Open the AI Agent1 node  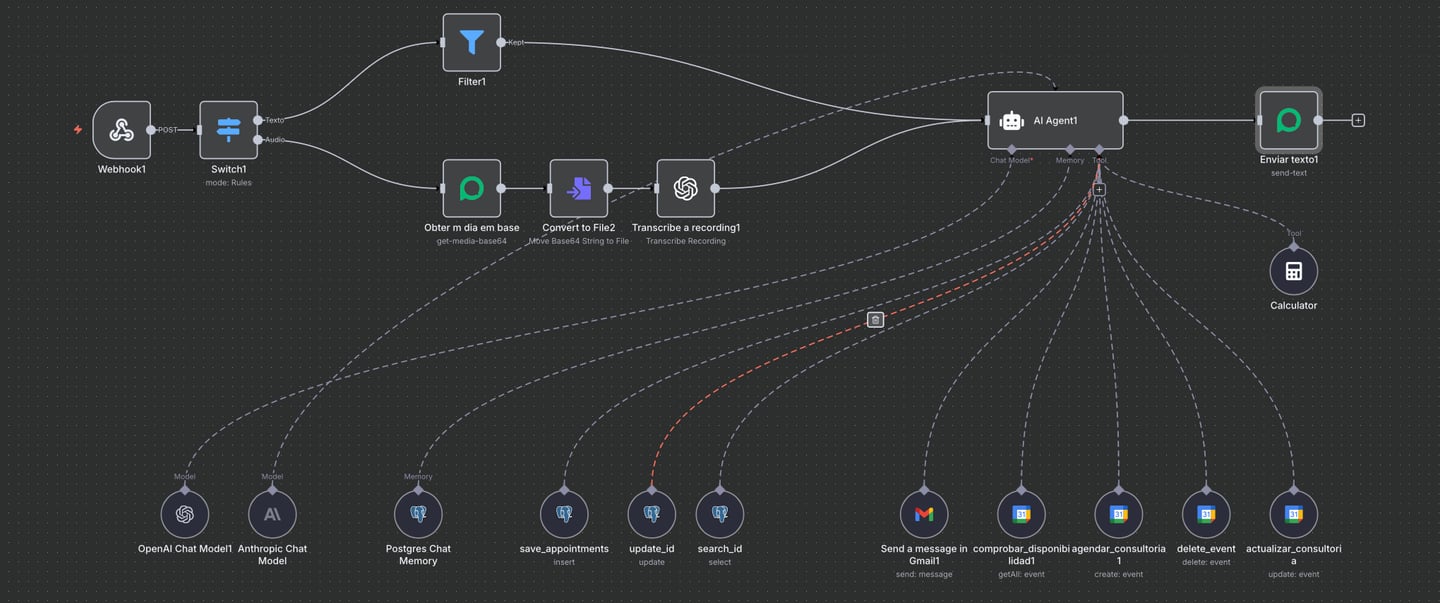tap(1055, 120)
